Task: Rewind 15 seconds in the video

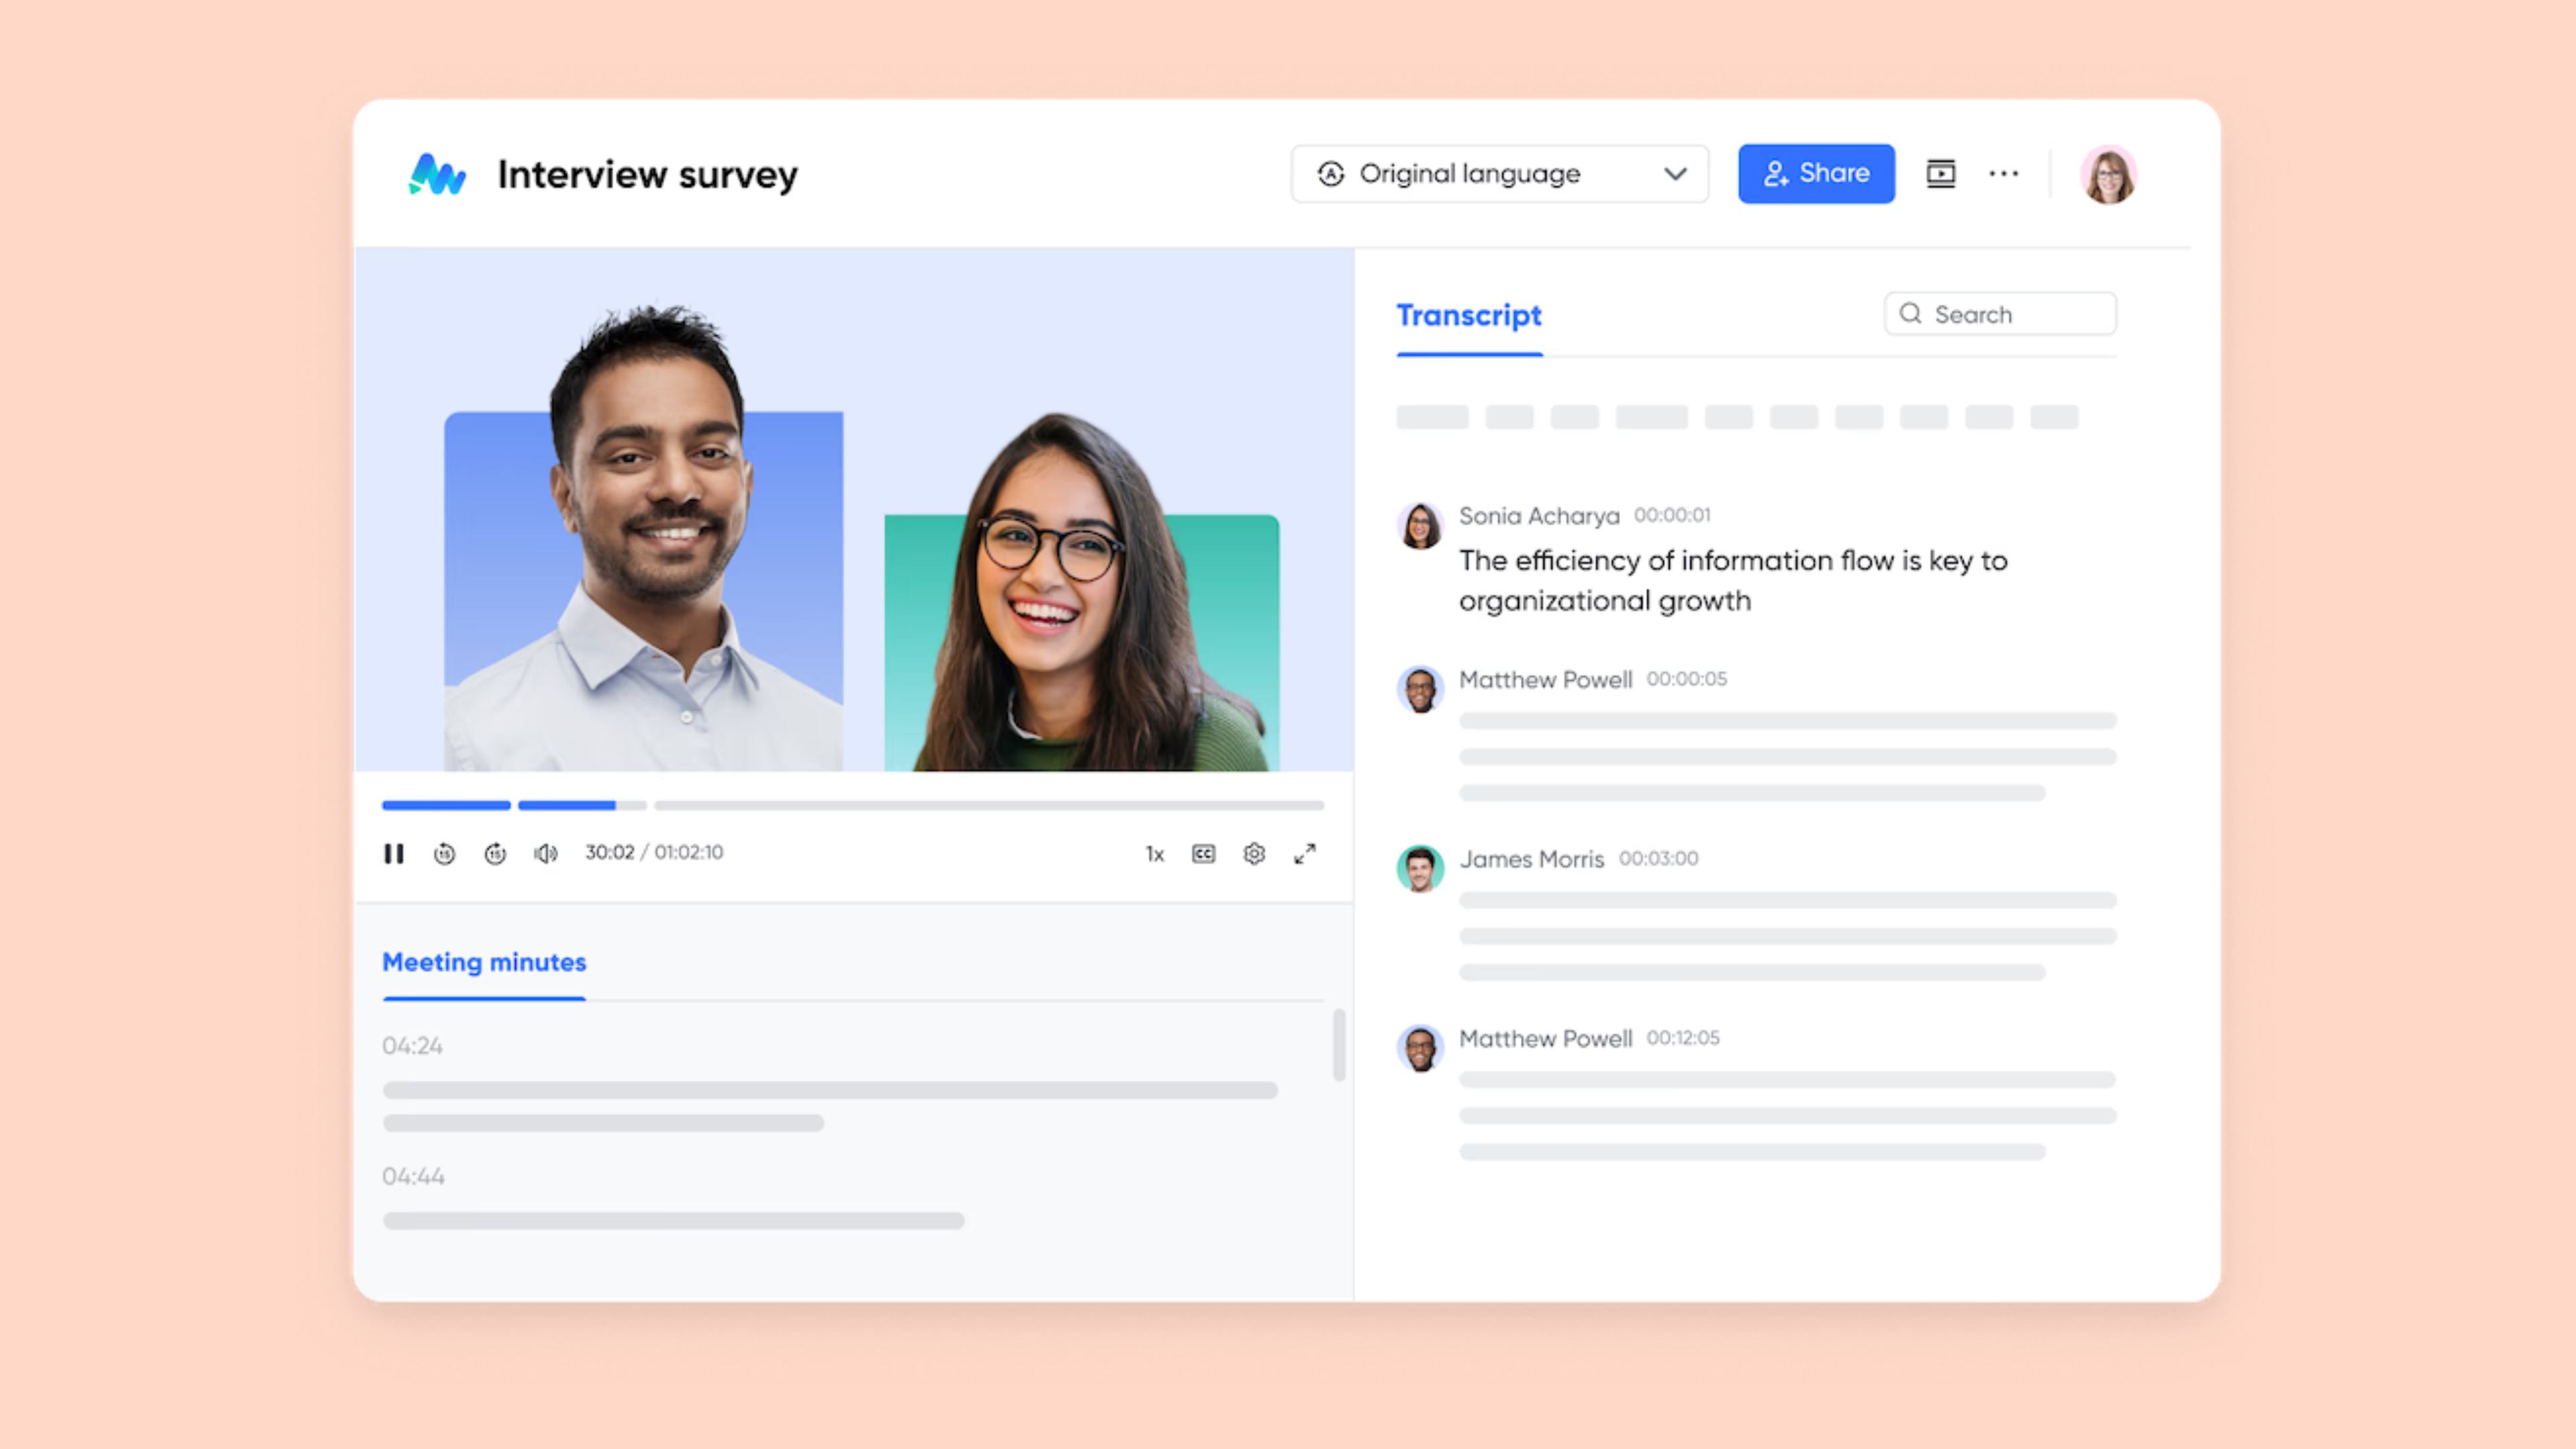Action: tap(444, 853)
